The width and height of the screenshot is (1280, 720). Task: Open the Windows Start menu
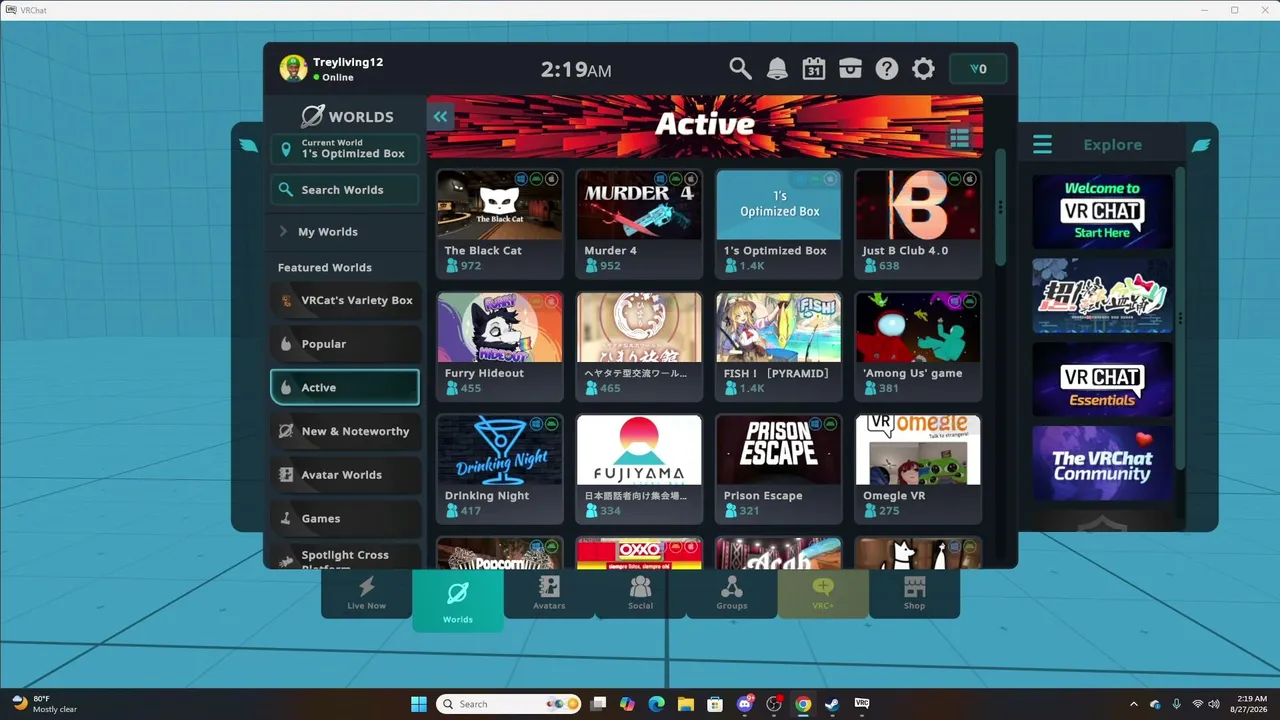(419, 704)
